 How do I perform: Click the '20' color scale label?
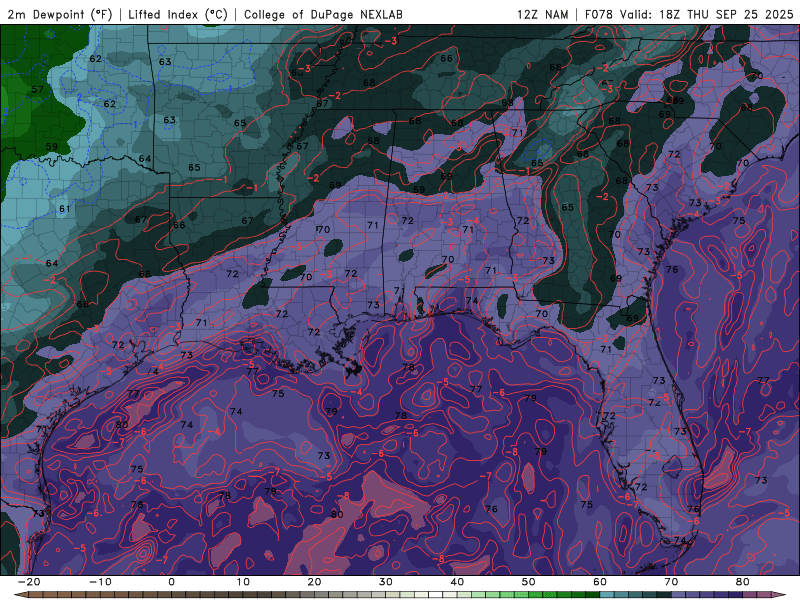coord(314,582)
